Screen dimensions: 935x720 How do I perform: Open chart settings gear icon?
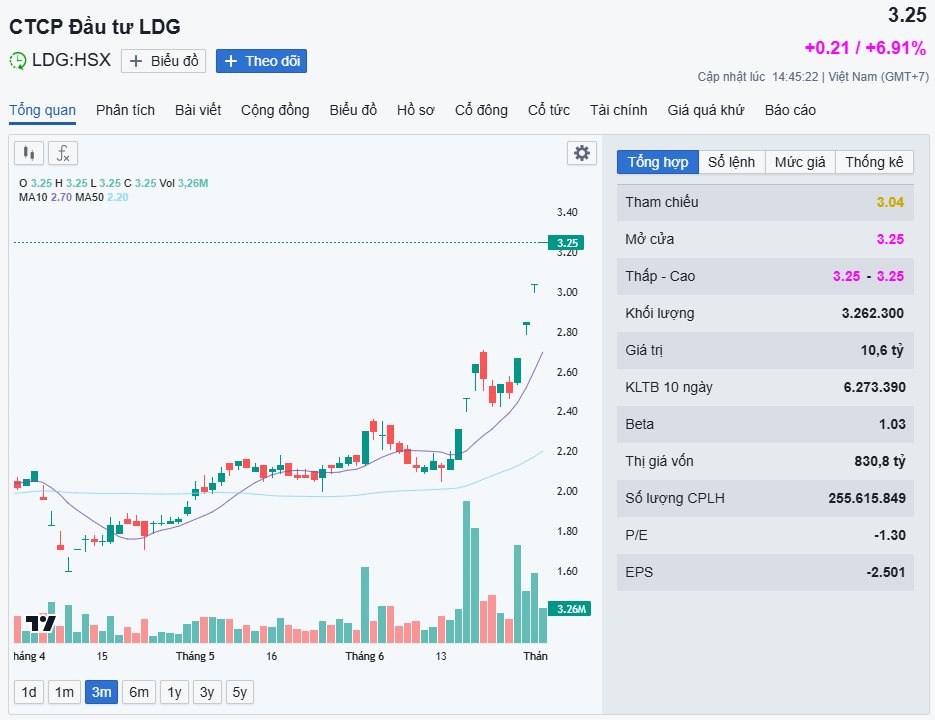[x=581, y=153]
